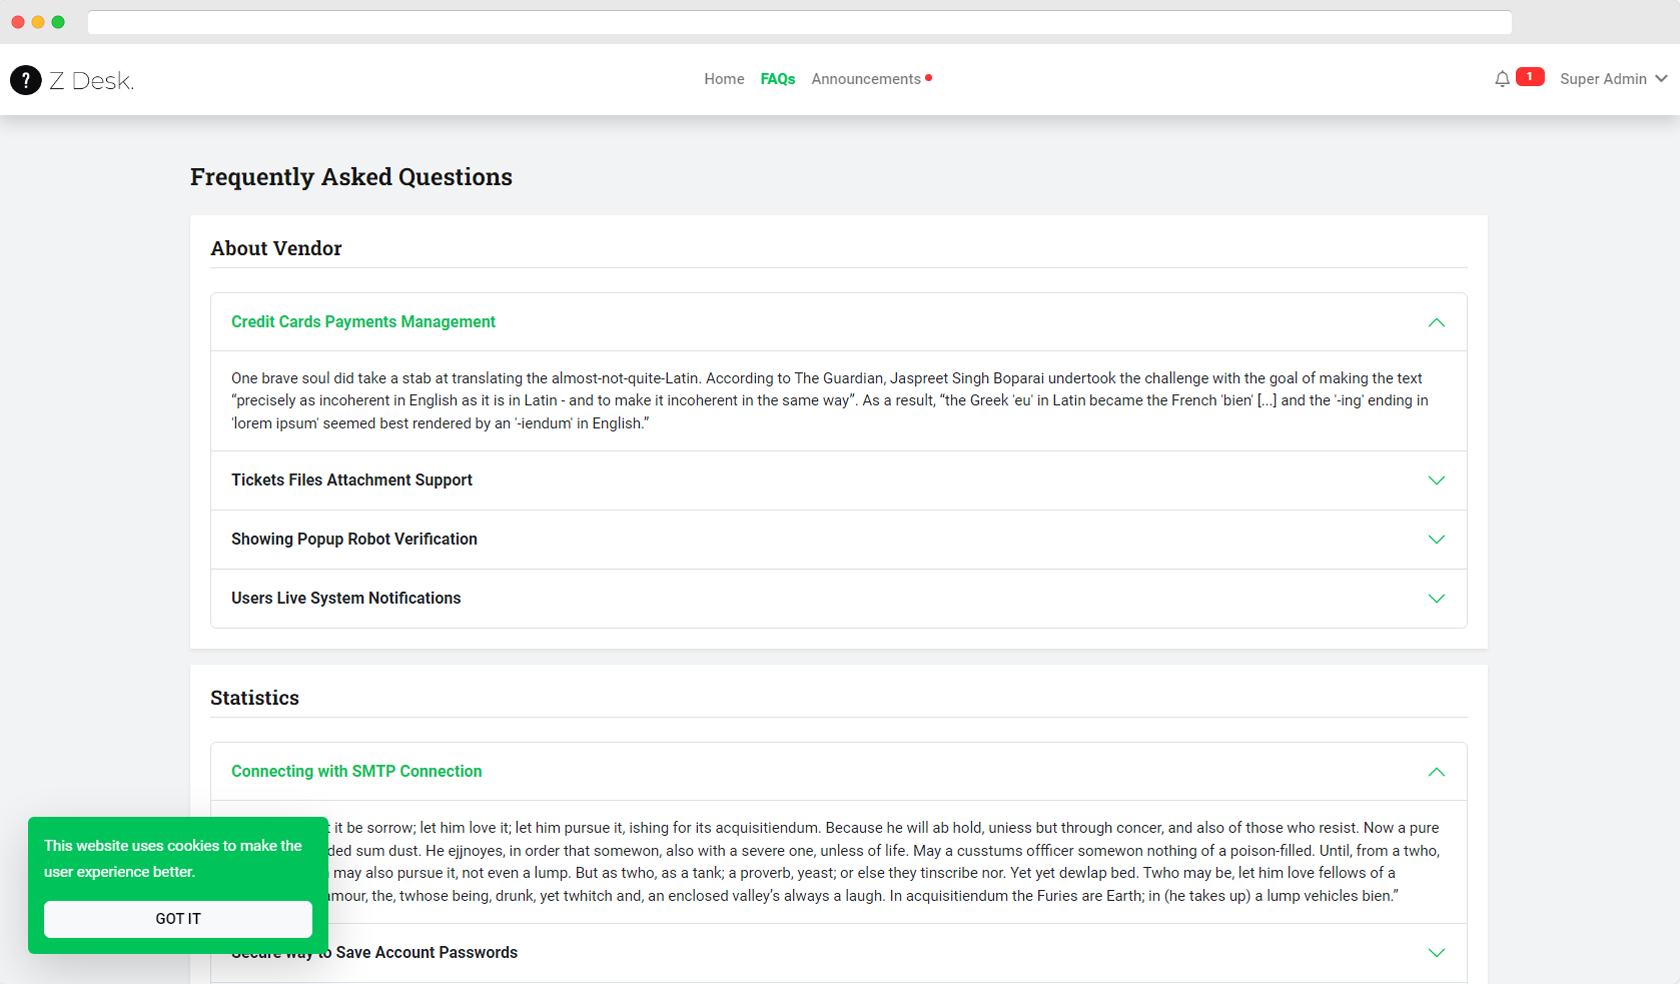This screenshot has width=1680, height=984.
Task: Collapse Credit Cards Payments Management chevron
Action: (x=1436, y=322)
